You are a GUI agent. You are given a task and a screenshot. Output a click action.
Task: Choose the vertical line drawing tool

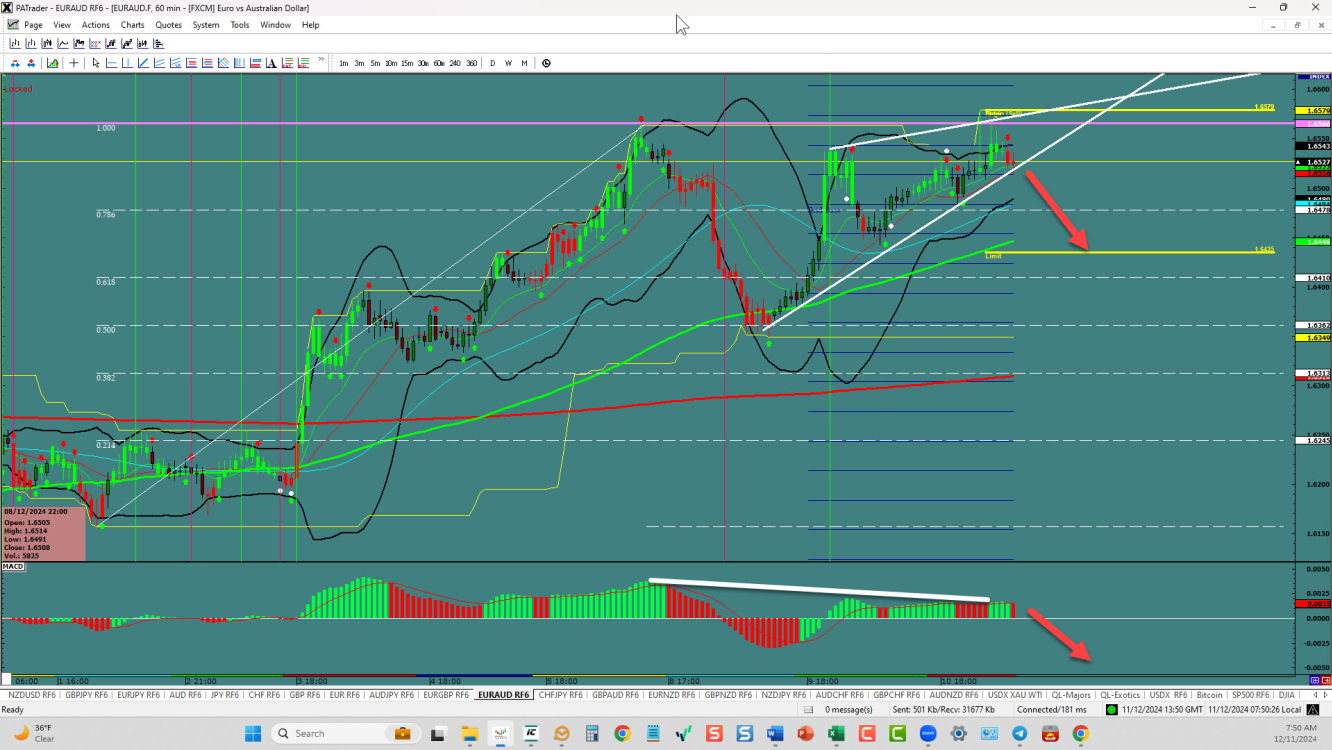(127, 63)
